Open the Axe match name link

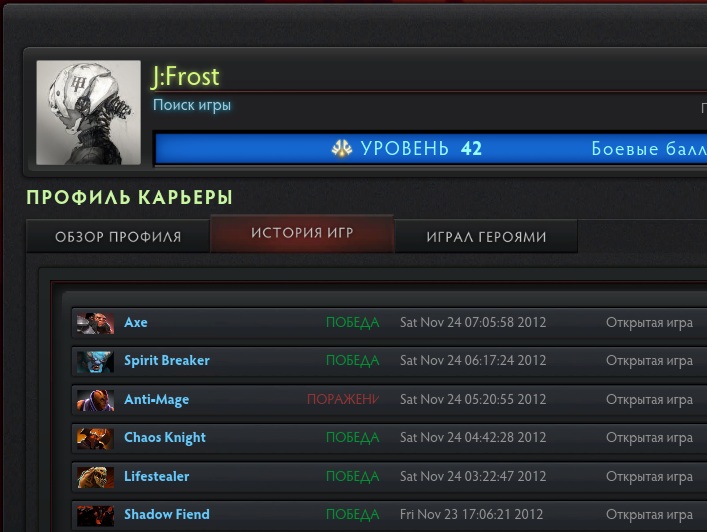point(136,322)
